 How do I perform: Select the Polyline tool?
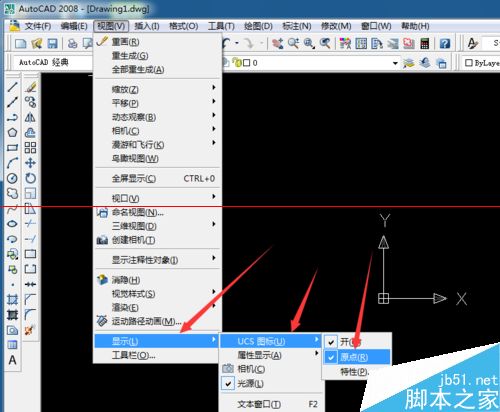pyautogui.click(x=12, y=118)
